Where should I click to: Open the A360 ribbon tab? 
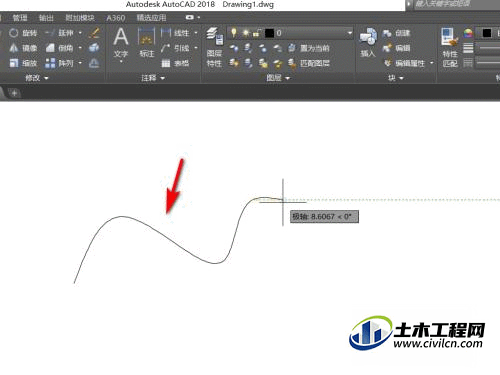pyautogui.click(x=116, y=18)
